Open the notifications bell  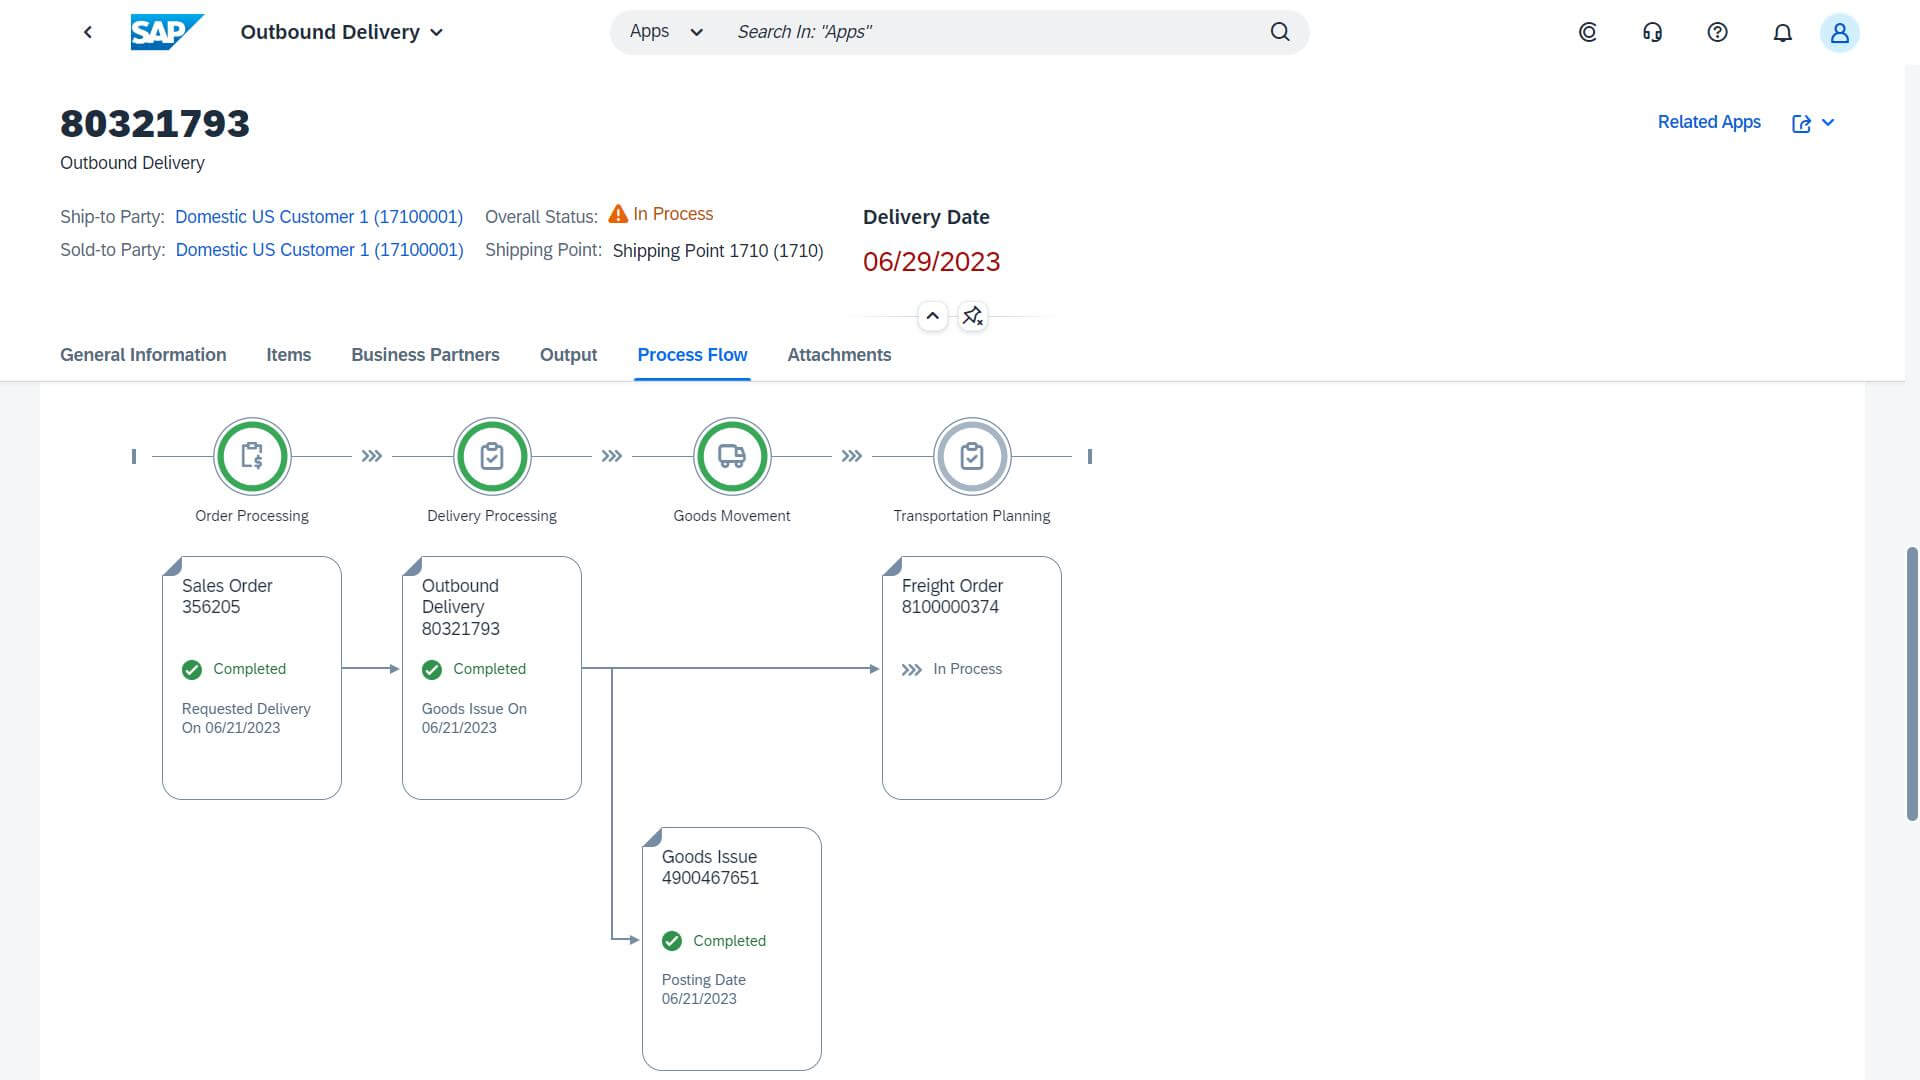point(1783,32)
